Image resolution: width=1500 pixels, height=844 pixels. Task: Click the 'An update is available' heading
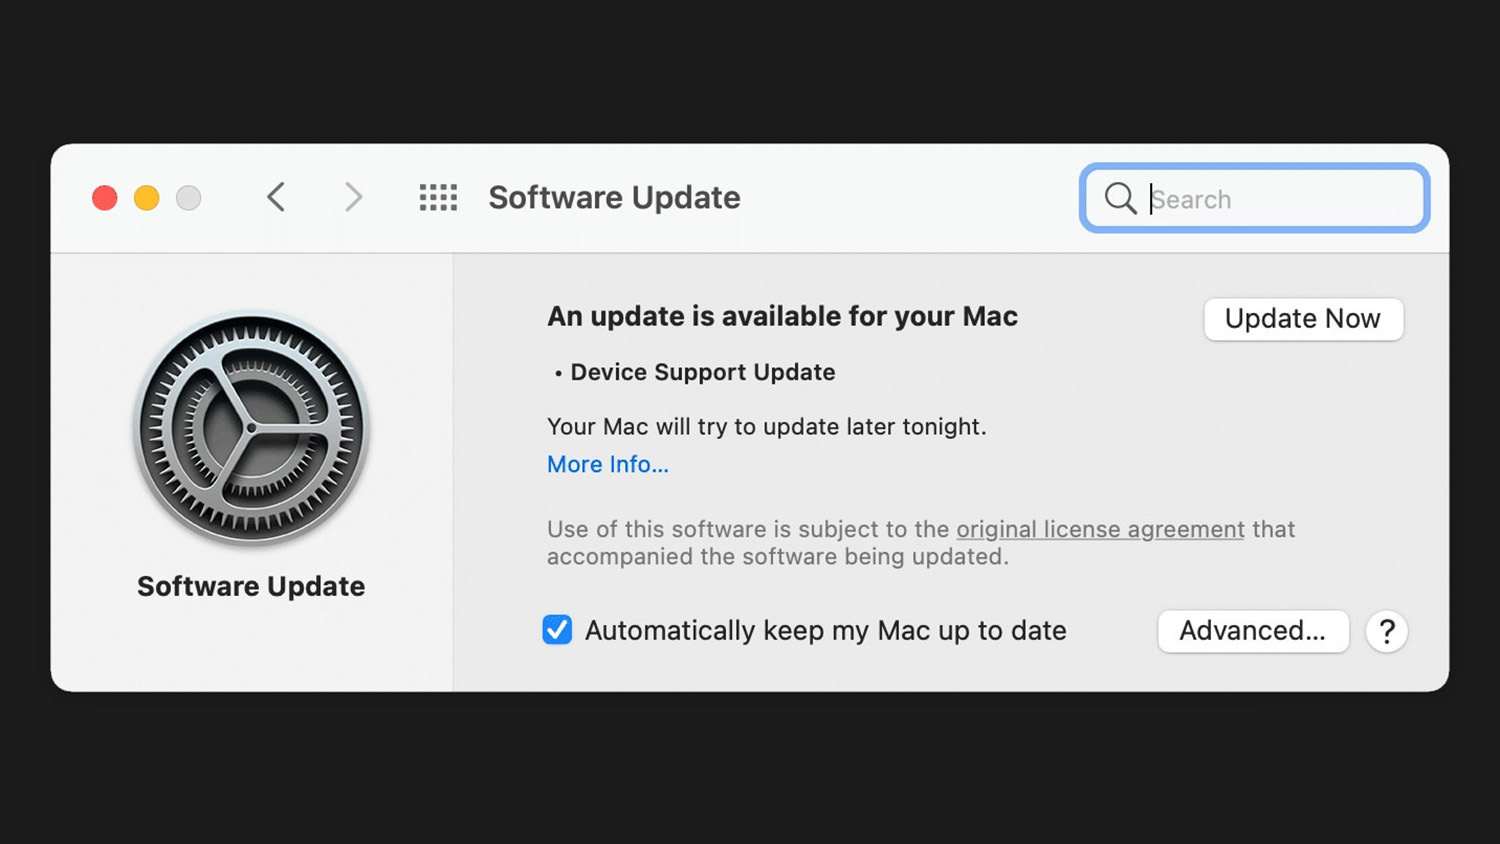(x=782, y=316)
